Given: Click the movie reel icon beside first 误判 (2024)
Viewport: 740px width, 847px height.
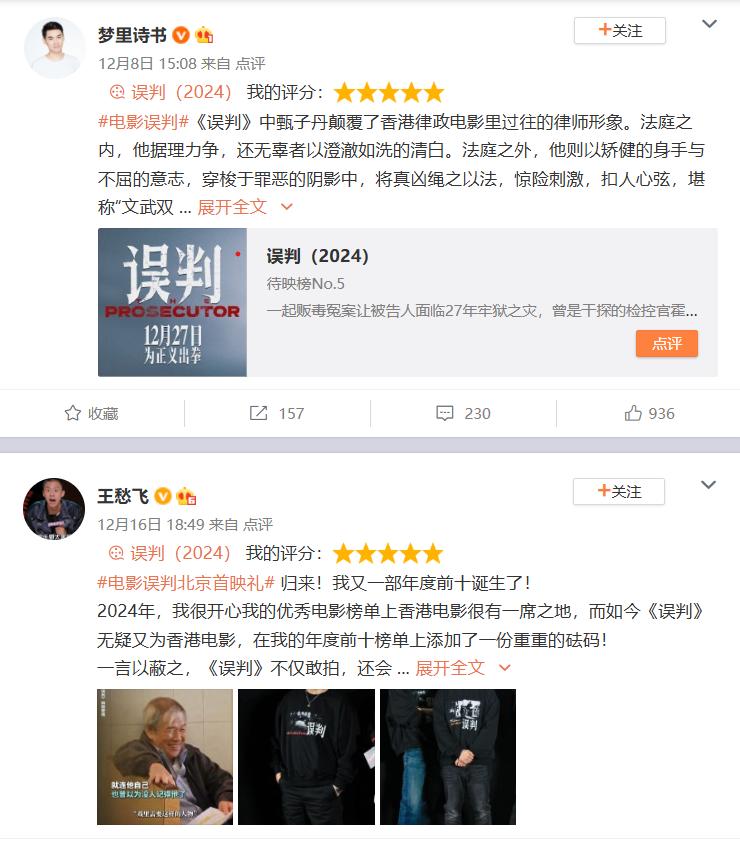Looking at the screenshot, I should [x=117, y=92].
